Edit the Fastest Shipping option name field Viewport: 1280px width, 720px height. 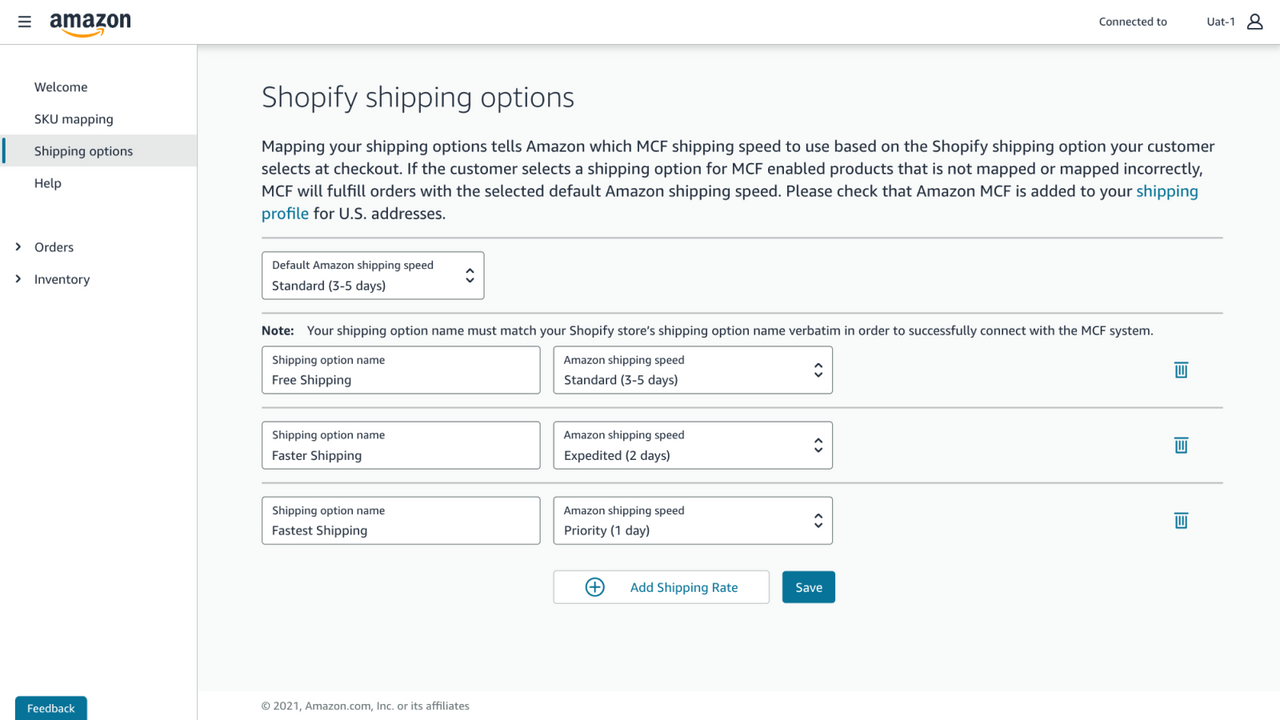pos(401,520)
